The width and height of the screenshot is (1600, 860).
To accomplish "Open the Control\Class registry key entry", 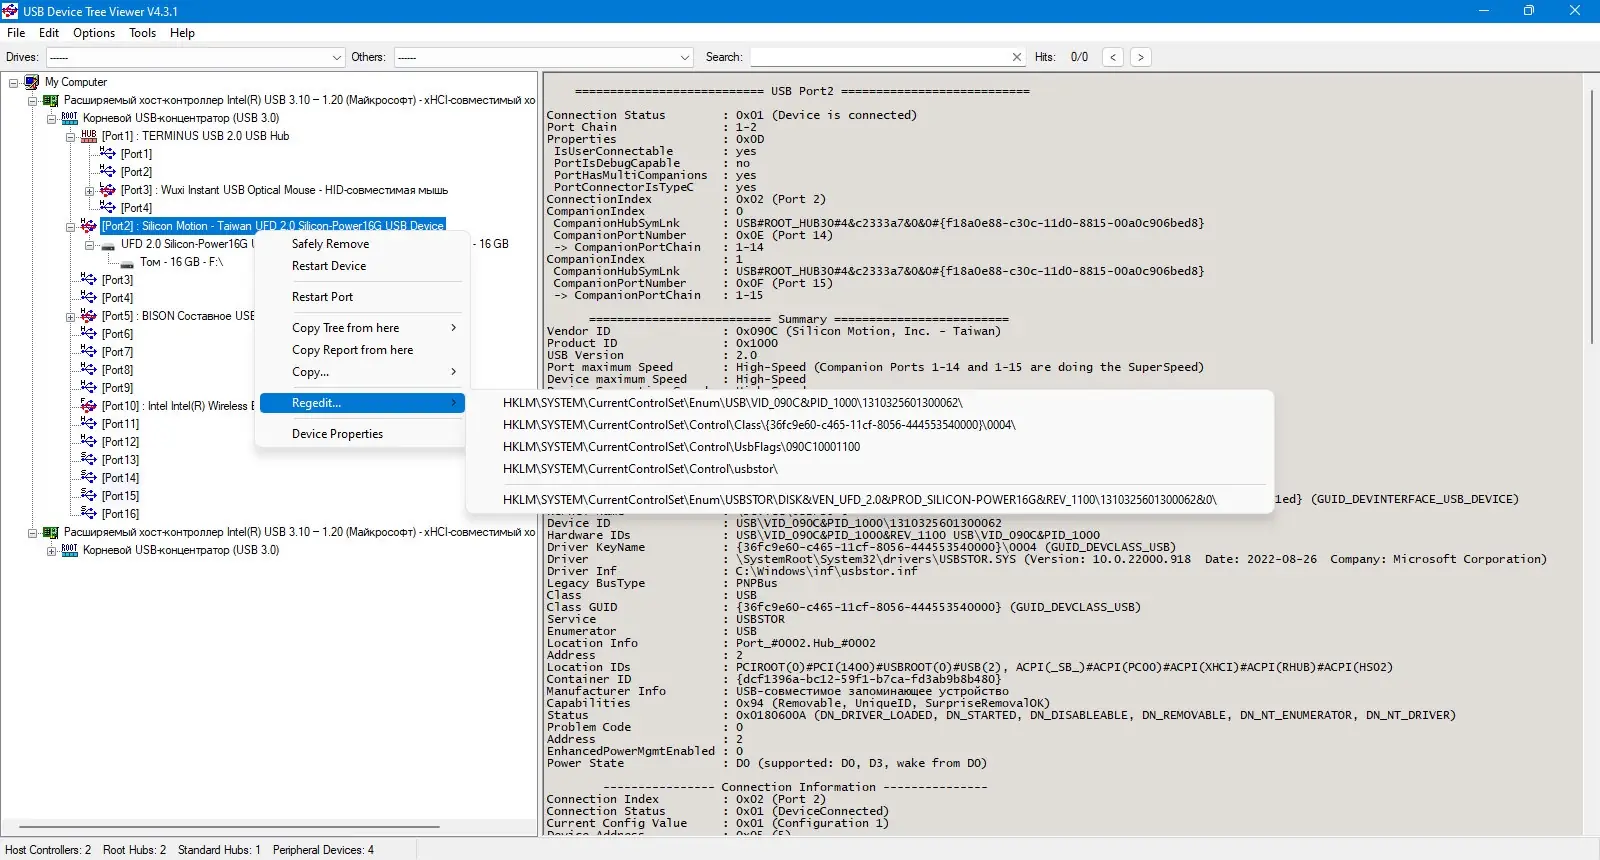I will (870, 425).
